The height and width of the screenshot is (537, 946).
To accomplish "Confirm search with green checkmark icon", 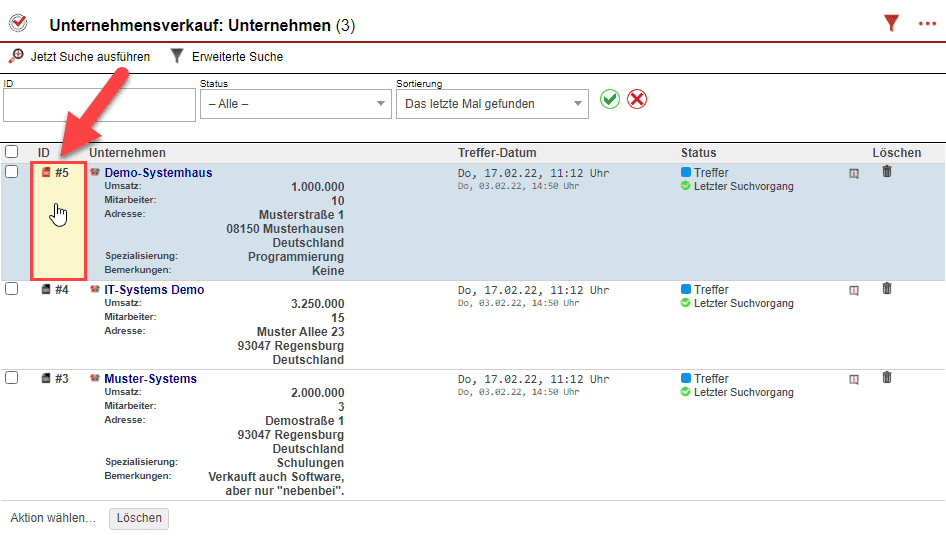I will [610, 100].
